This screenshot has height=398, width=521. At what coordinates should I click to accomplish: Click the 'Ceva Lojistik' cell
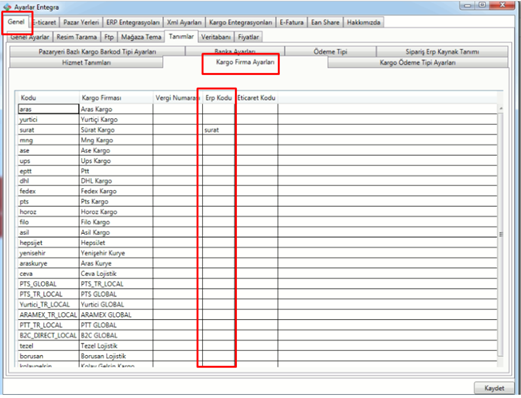[x=116, y=274]
